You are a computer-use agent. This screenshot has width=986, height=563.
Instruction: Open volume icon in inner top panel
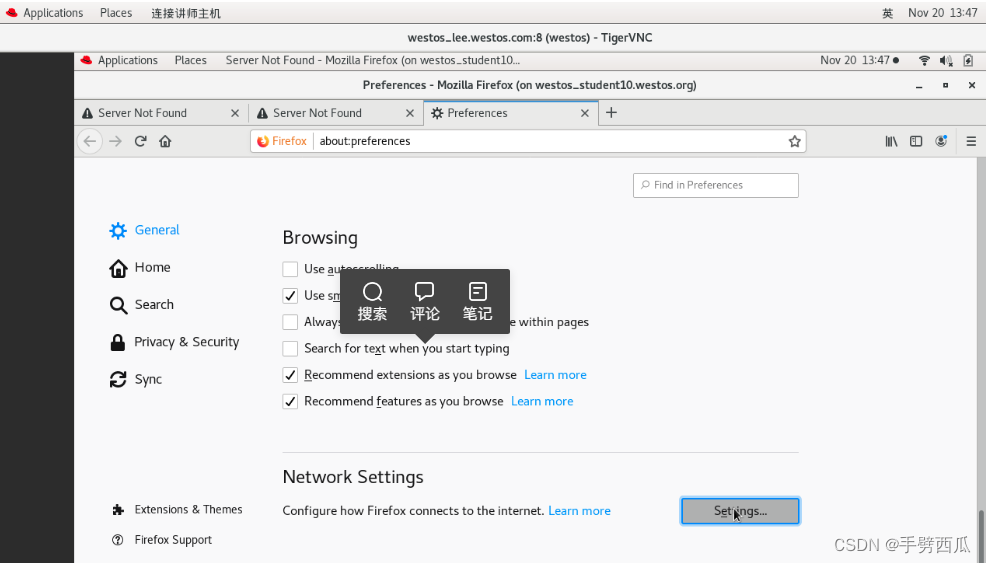click(946, 60)
